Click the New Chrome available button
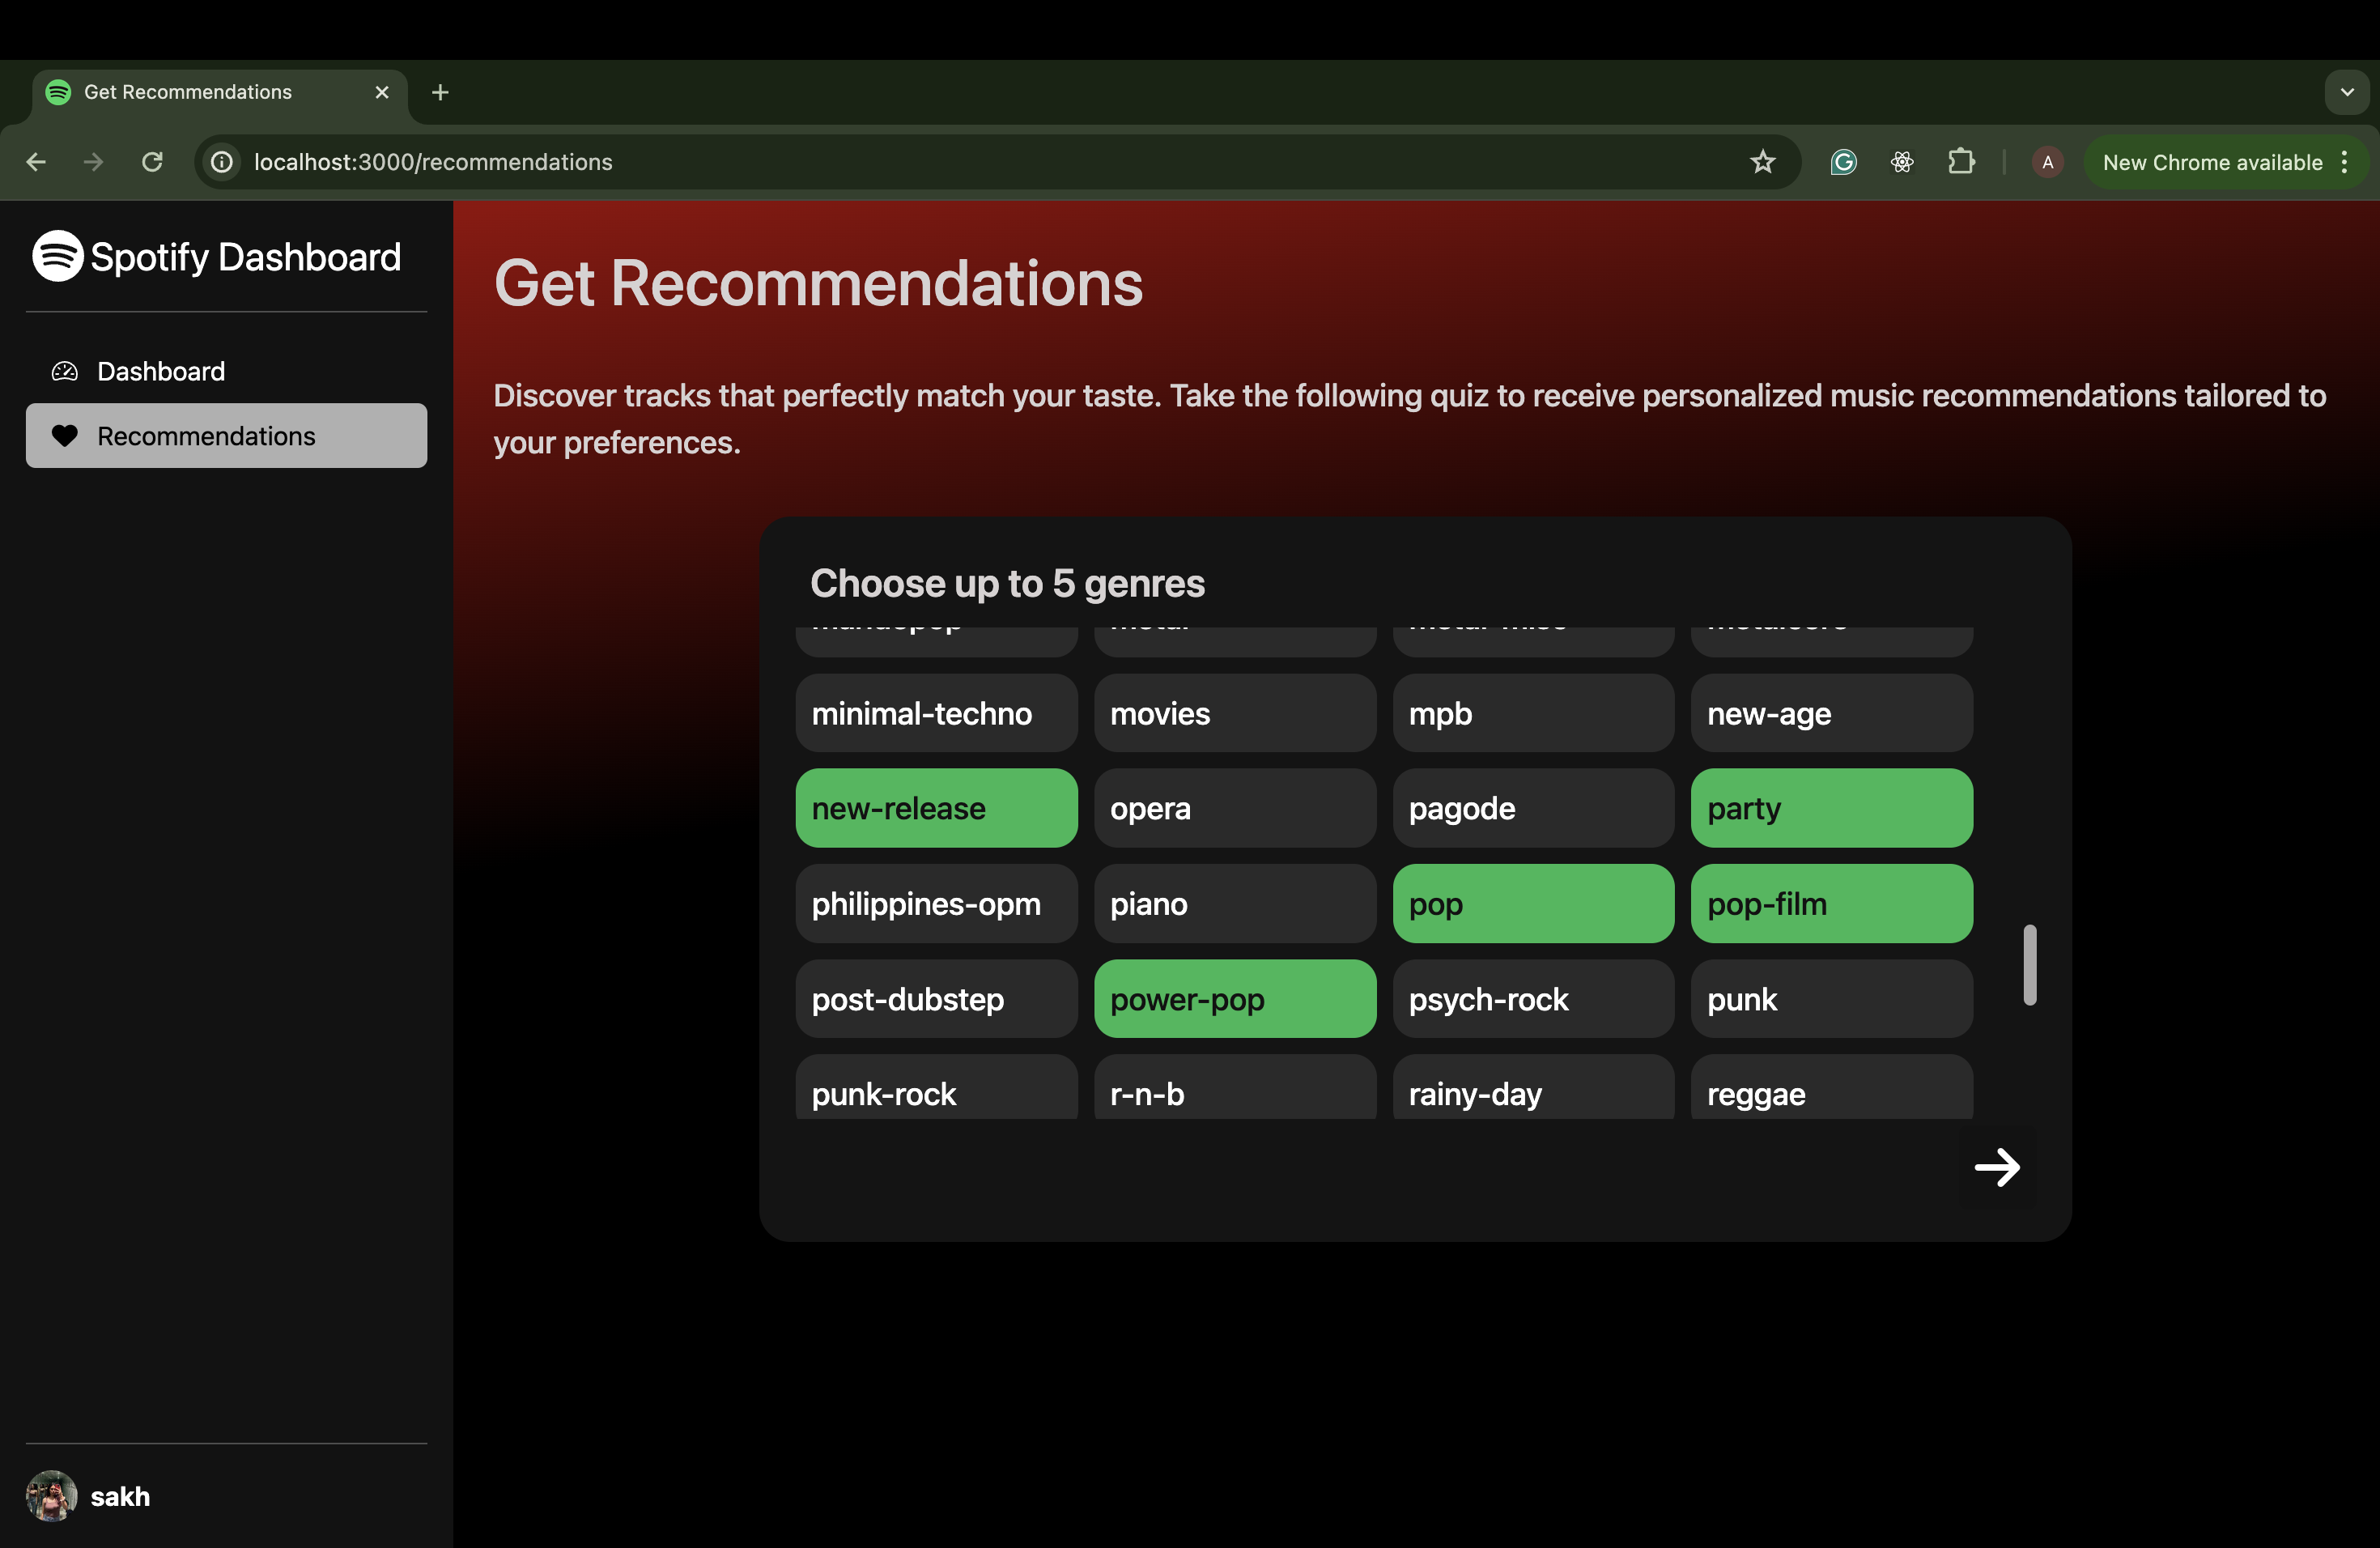This screenshot has width=2380, height=1548. (x=2211, y=162)
